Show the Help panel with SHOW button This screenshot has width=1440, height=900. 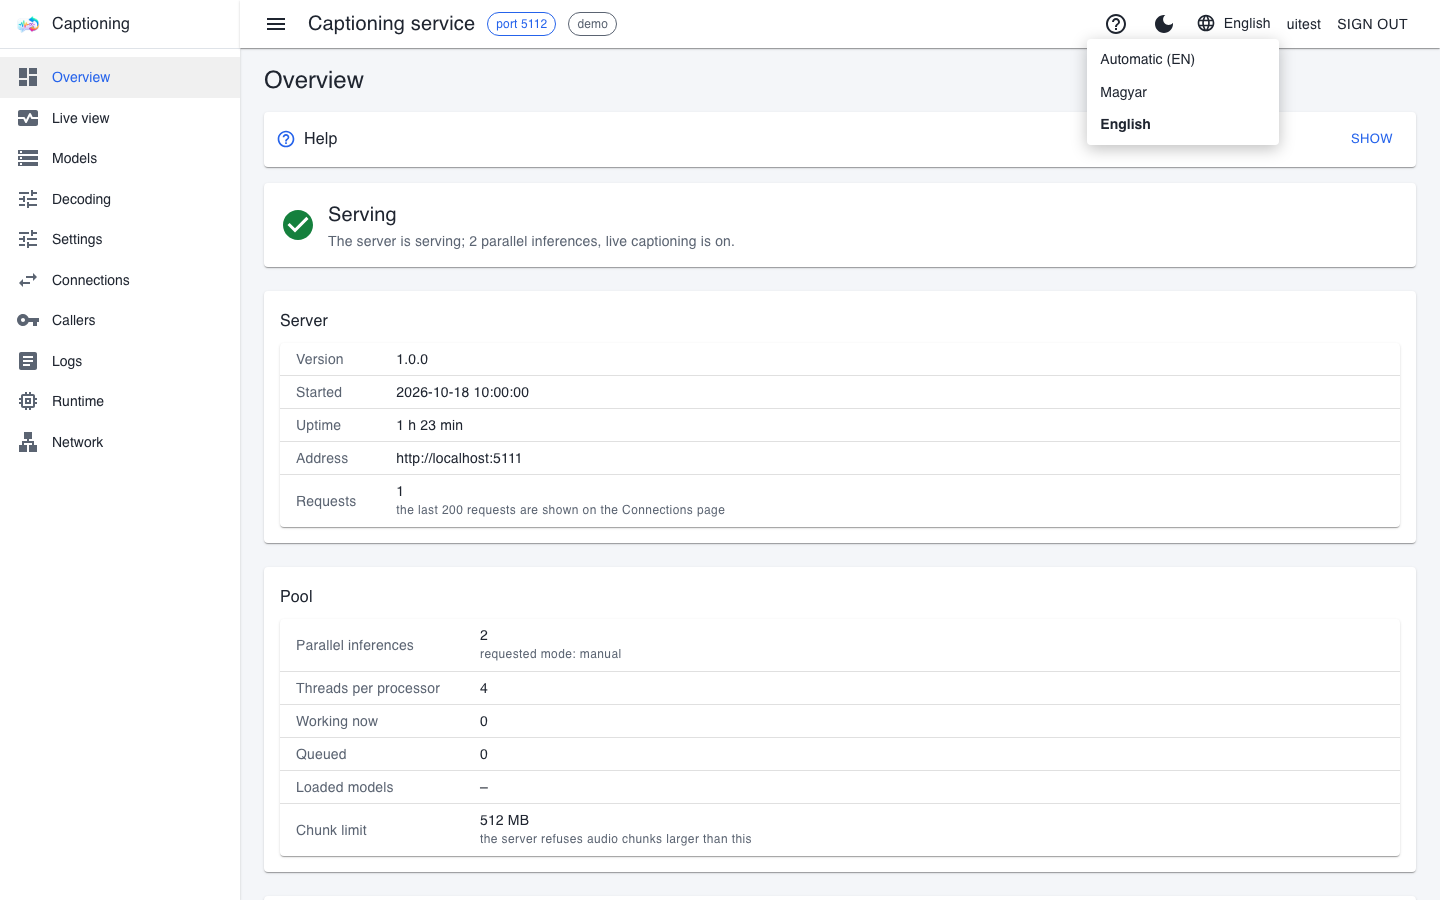pos(1371,139)
